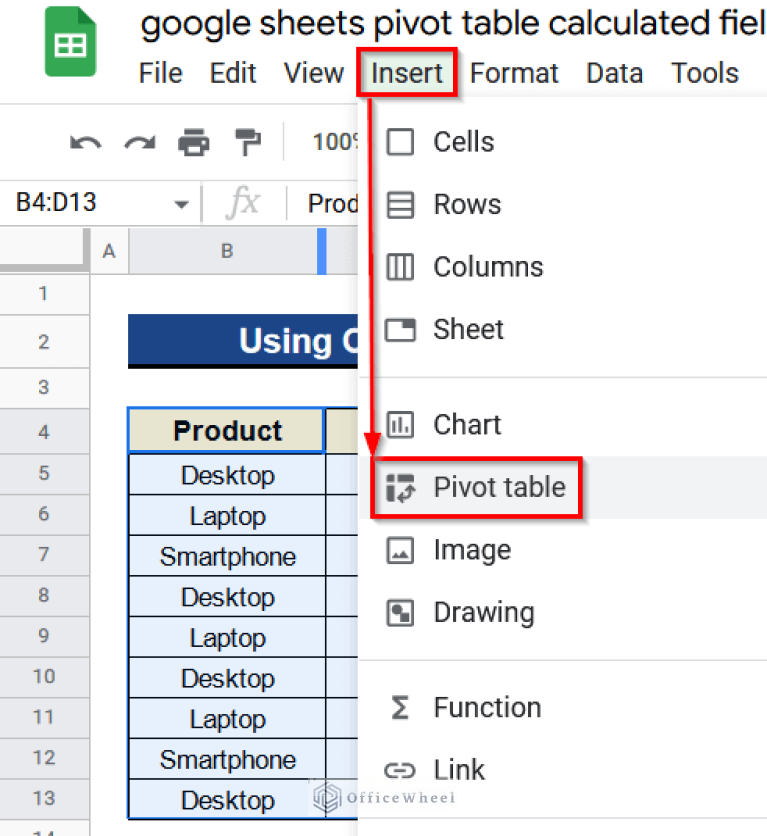The image size is (767, 836).
Task: Click the Google Sheets logo icon
Action: point(70,42)
